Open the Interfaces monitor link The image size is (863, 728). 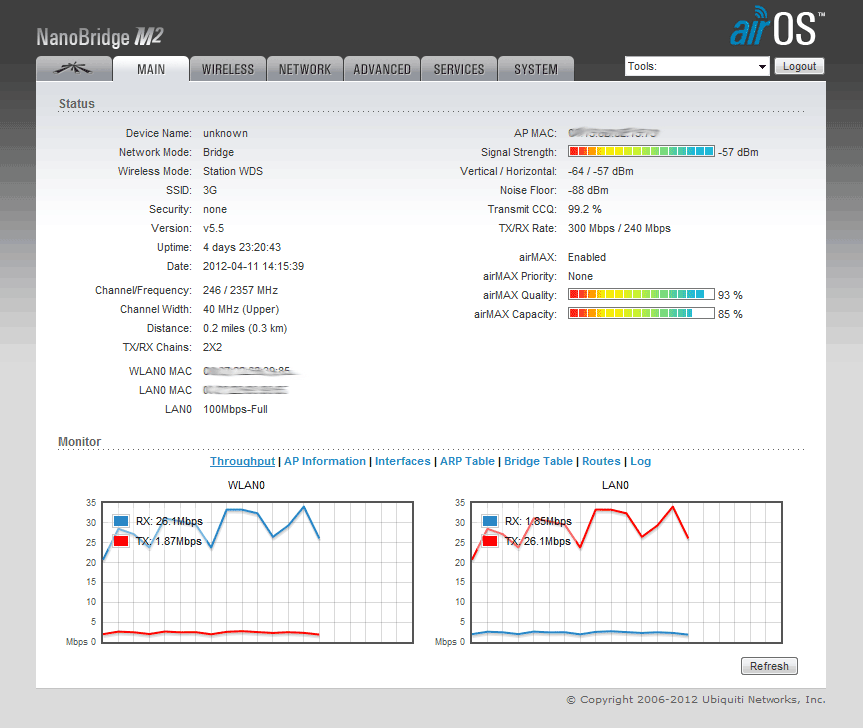pyautogui.click(x=402, y=461)
